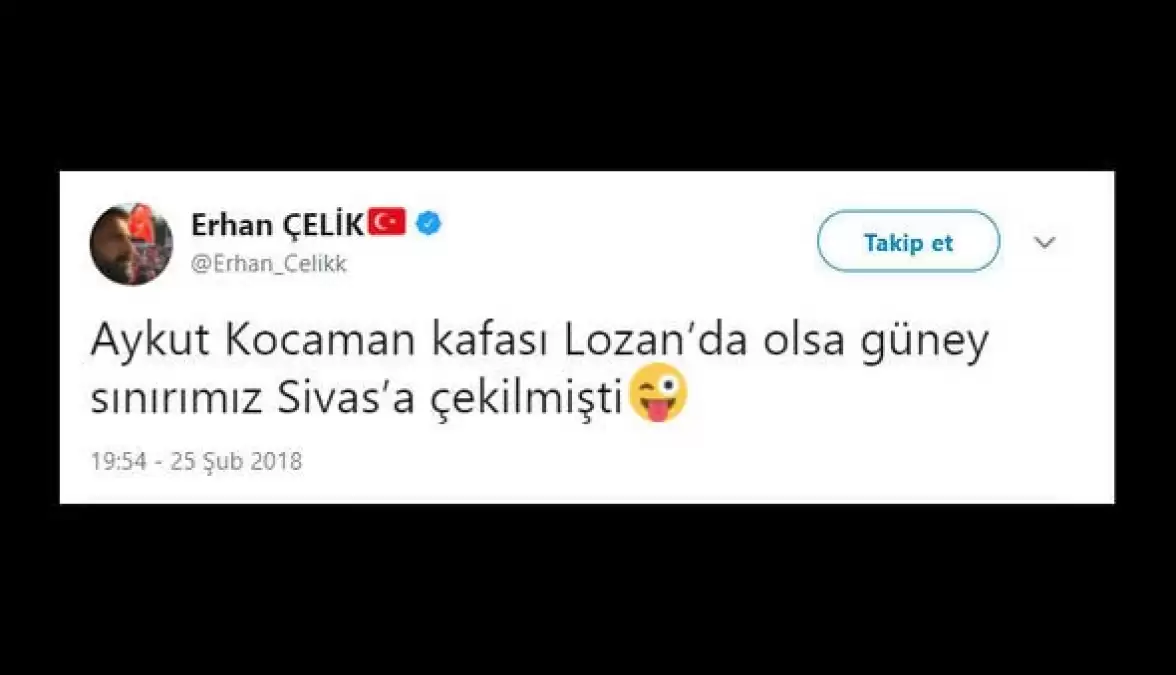
Task: Click the blue verified badge icon
Action: (428, 224)
